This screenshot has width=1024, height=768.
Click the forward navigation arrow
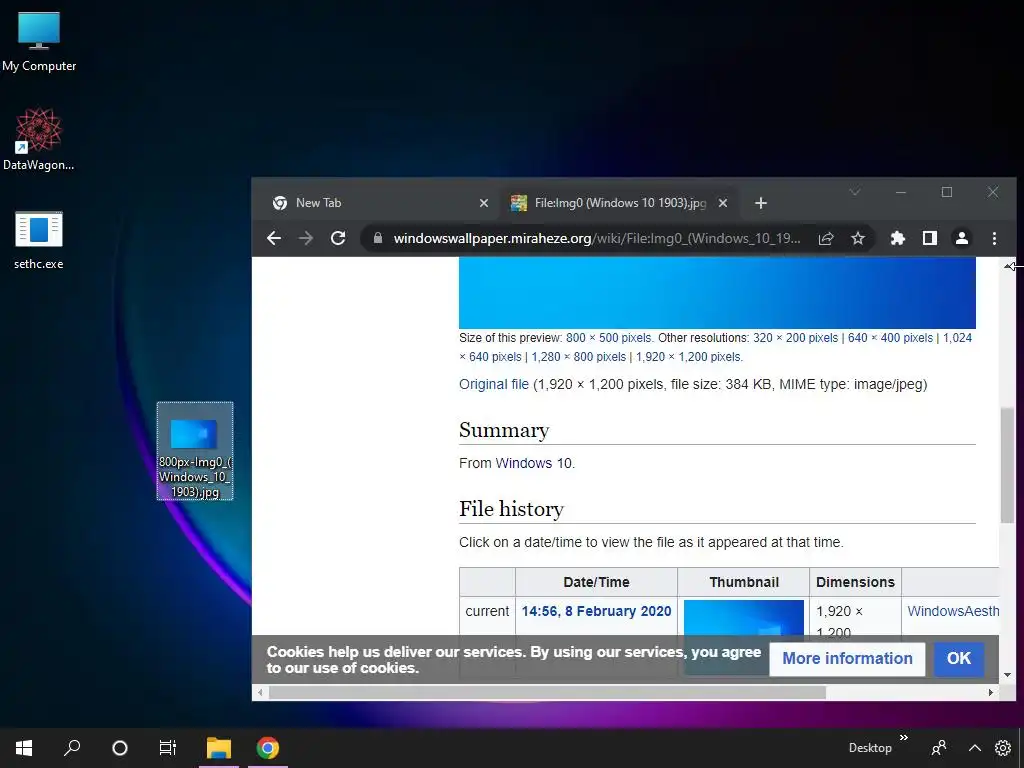306,238
